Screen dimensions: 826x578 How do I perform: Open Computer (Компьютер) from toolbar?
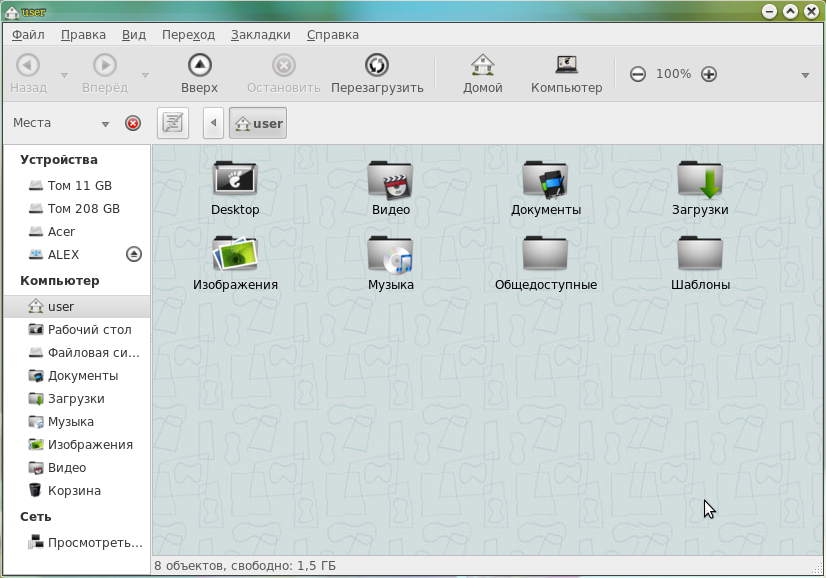566,66
